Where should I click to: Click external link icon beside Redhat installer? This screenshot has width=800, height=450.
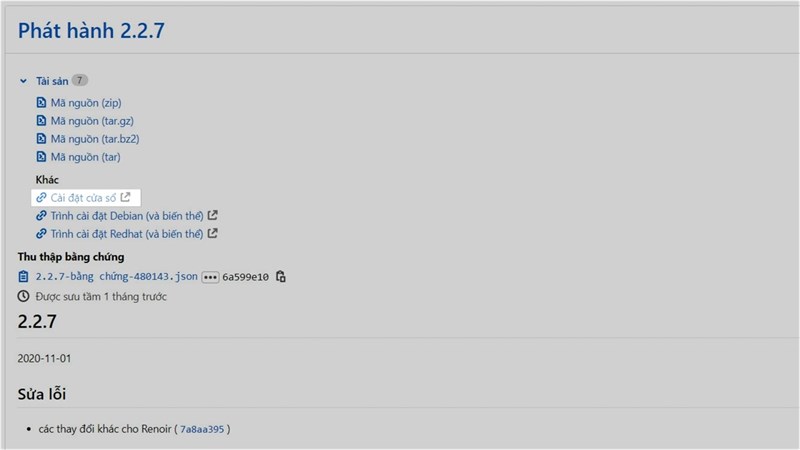pyautogui.click(x=212, y=233)
